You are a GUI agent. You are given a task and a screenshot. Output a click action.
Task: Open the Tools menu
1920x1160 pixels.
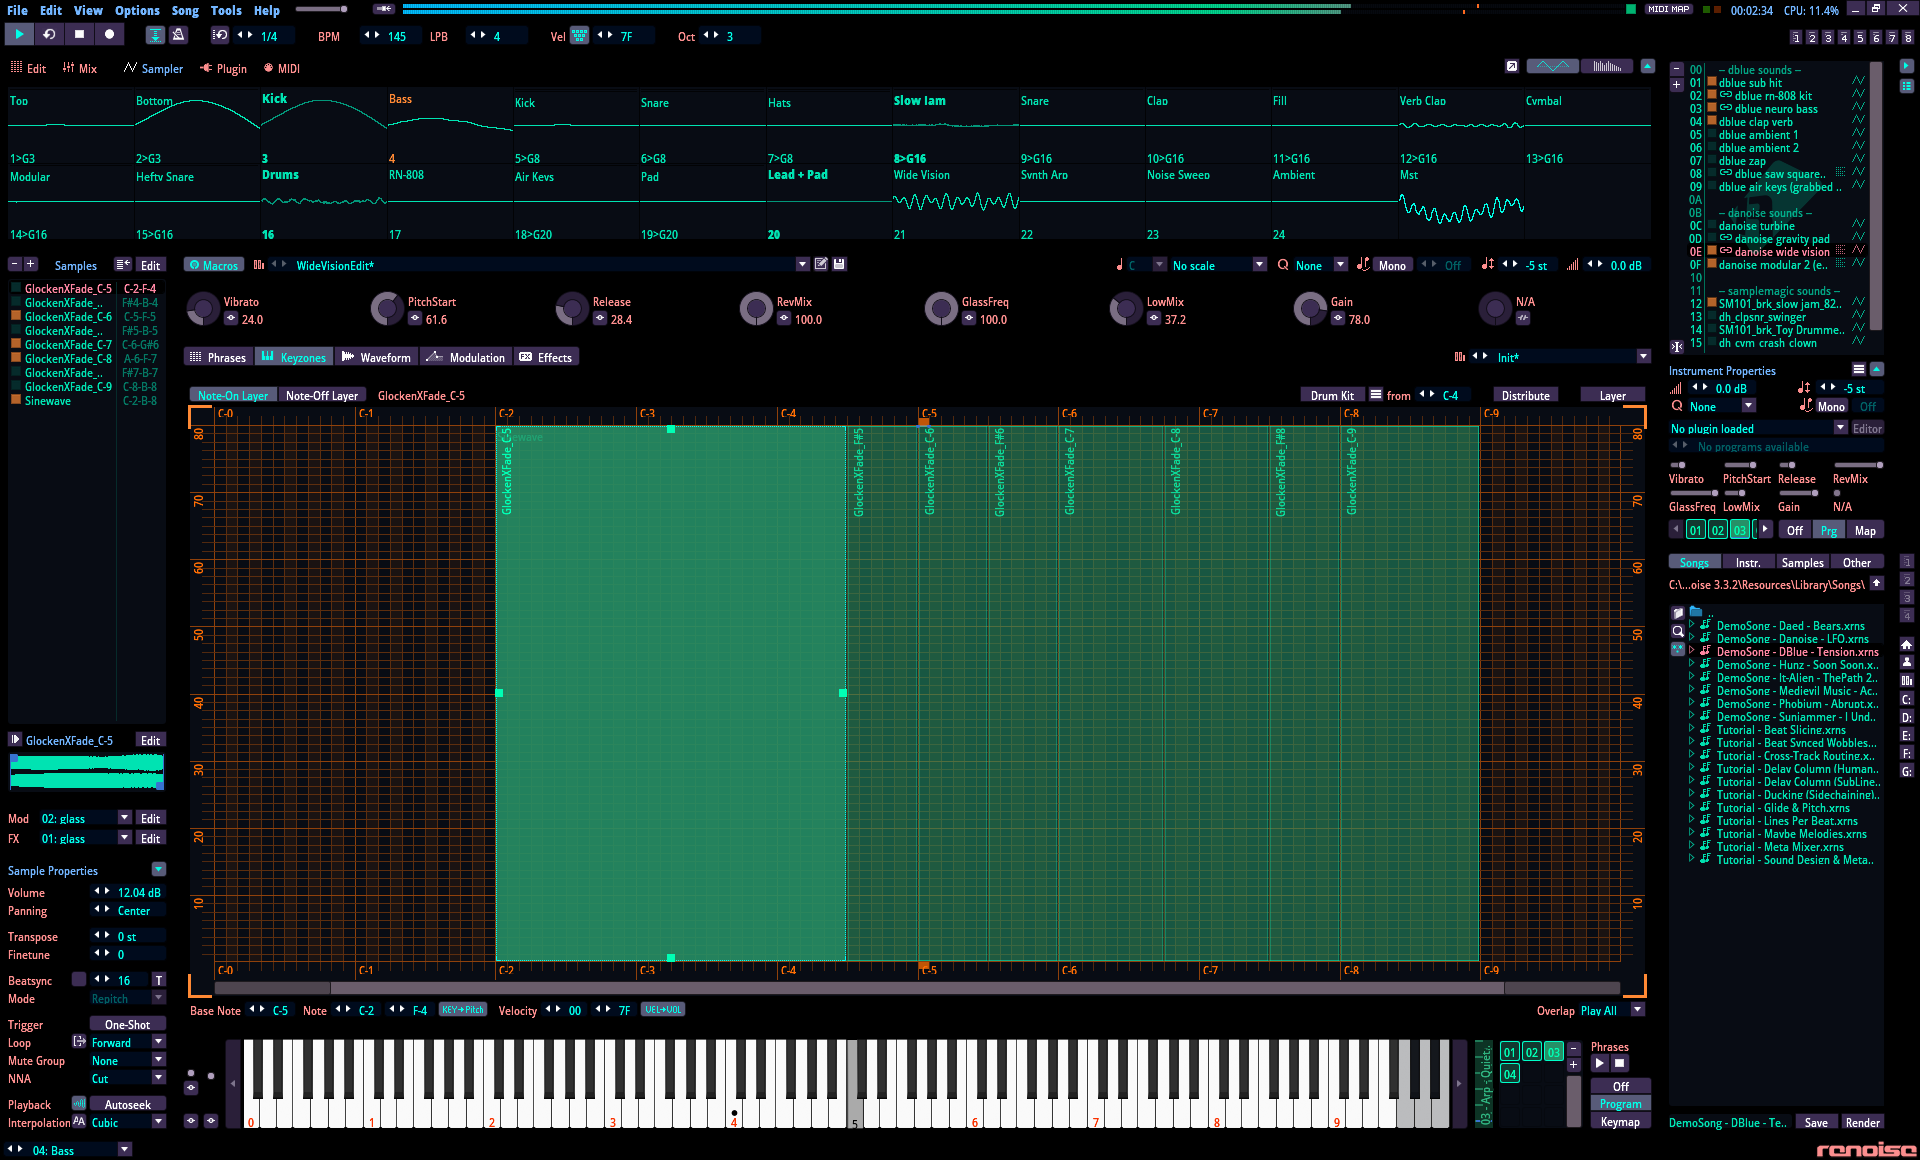click(226, 10)
